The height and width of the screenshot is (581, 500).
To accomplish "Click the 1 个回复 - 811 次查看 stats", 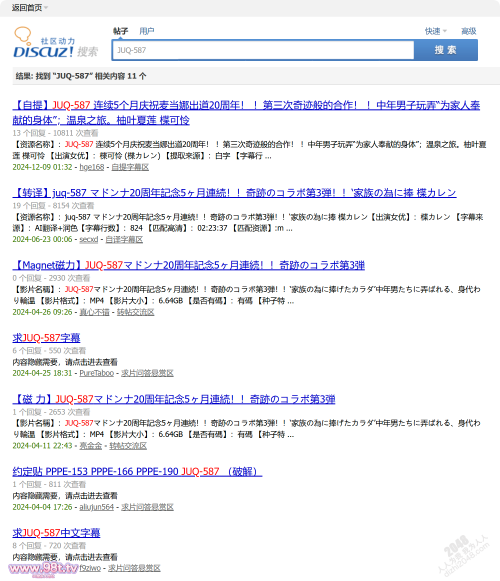I will tap(49, 484).
